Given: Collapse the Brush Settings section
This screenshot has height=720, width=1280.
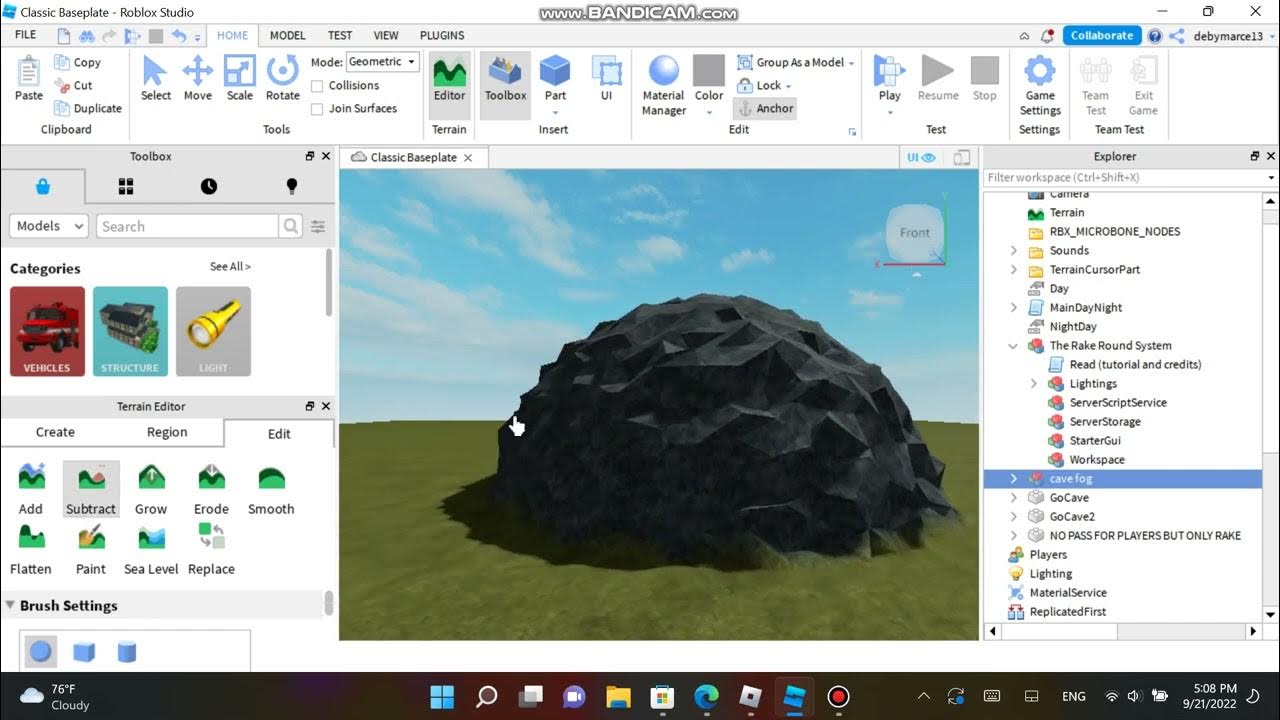Looking at the screenshot, I should [x=11, y=606].
